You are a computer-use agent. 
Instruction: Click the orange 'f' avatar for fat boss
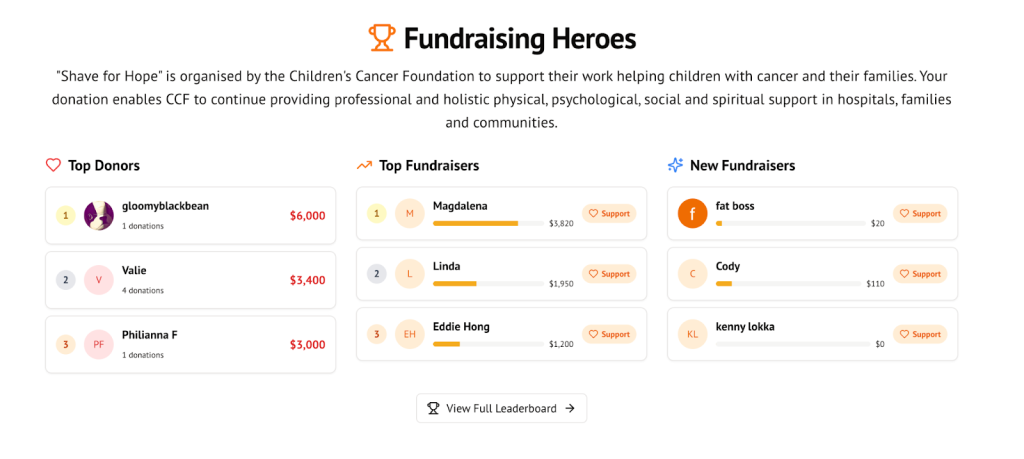coord(693,214)
